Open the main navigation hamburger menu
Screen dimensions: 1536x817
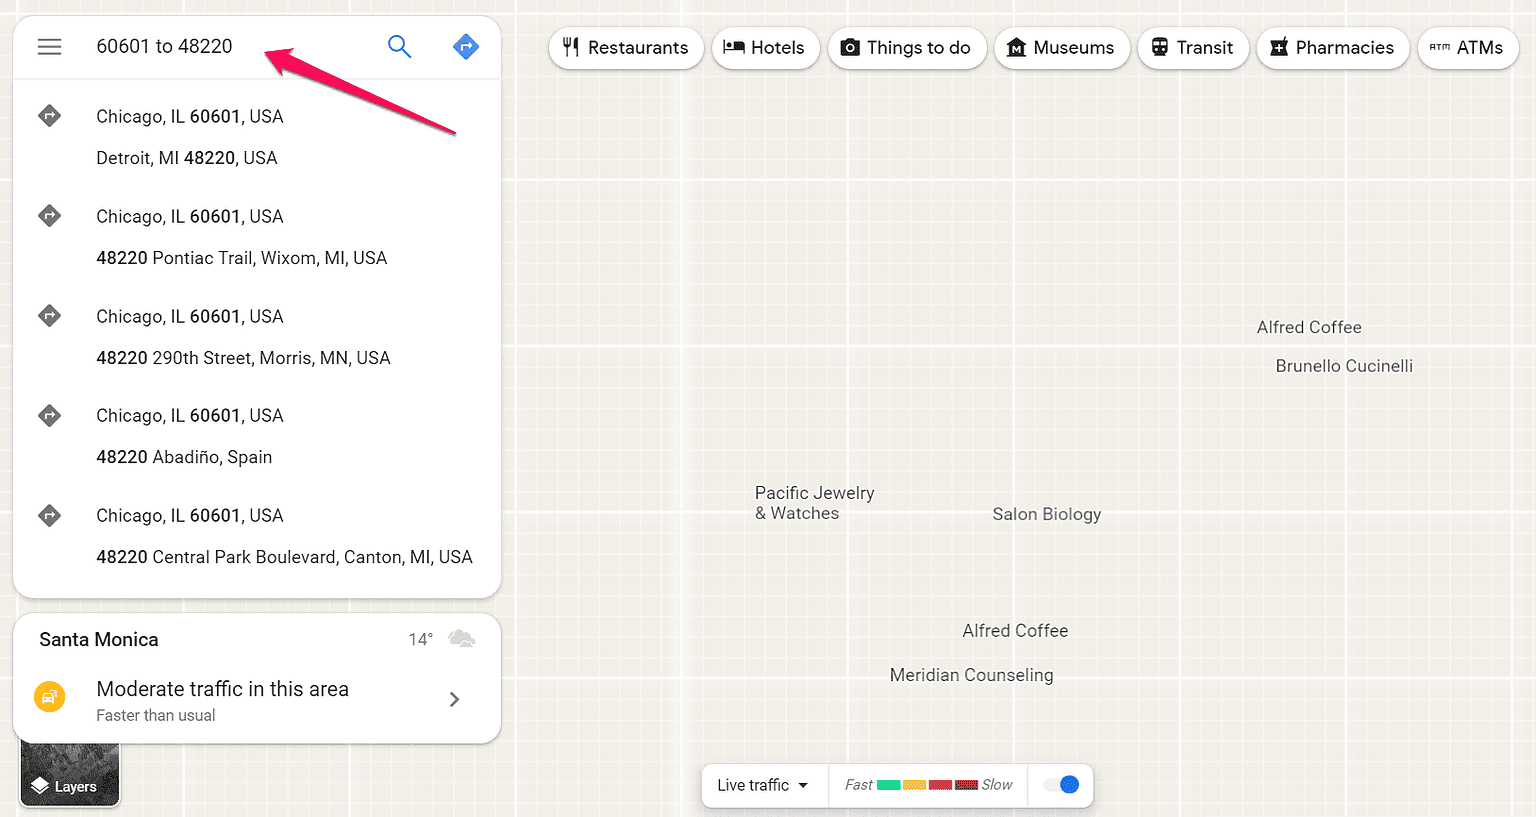(x=49, y=46)
